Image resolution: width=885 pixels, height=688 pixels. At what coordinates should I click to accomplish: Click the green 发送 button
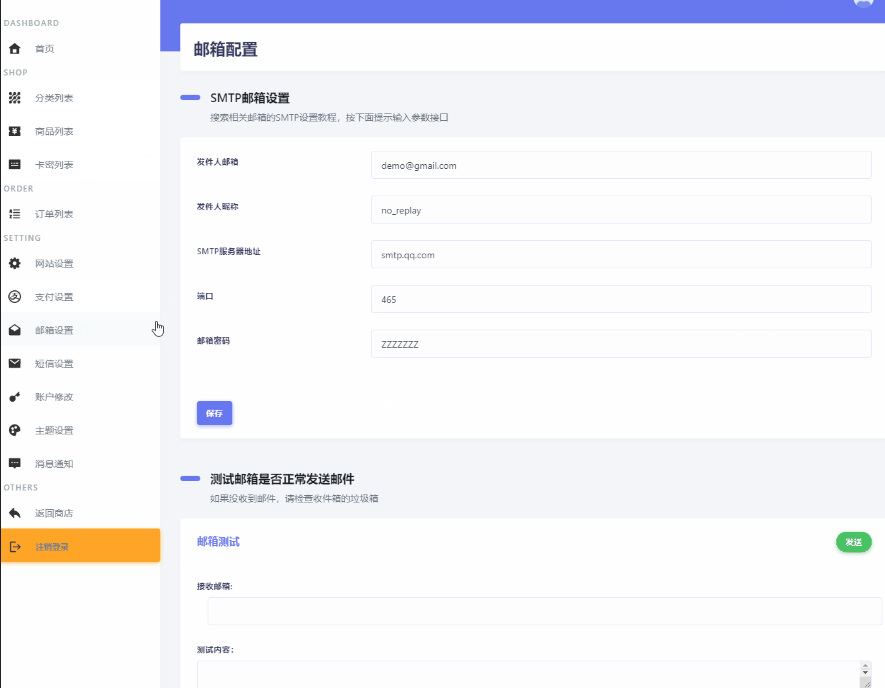pyautogui.click(x=853, y=542)
